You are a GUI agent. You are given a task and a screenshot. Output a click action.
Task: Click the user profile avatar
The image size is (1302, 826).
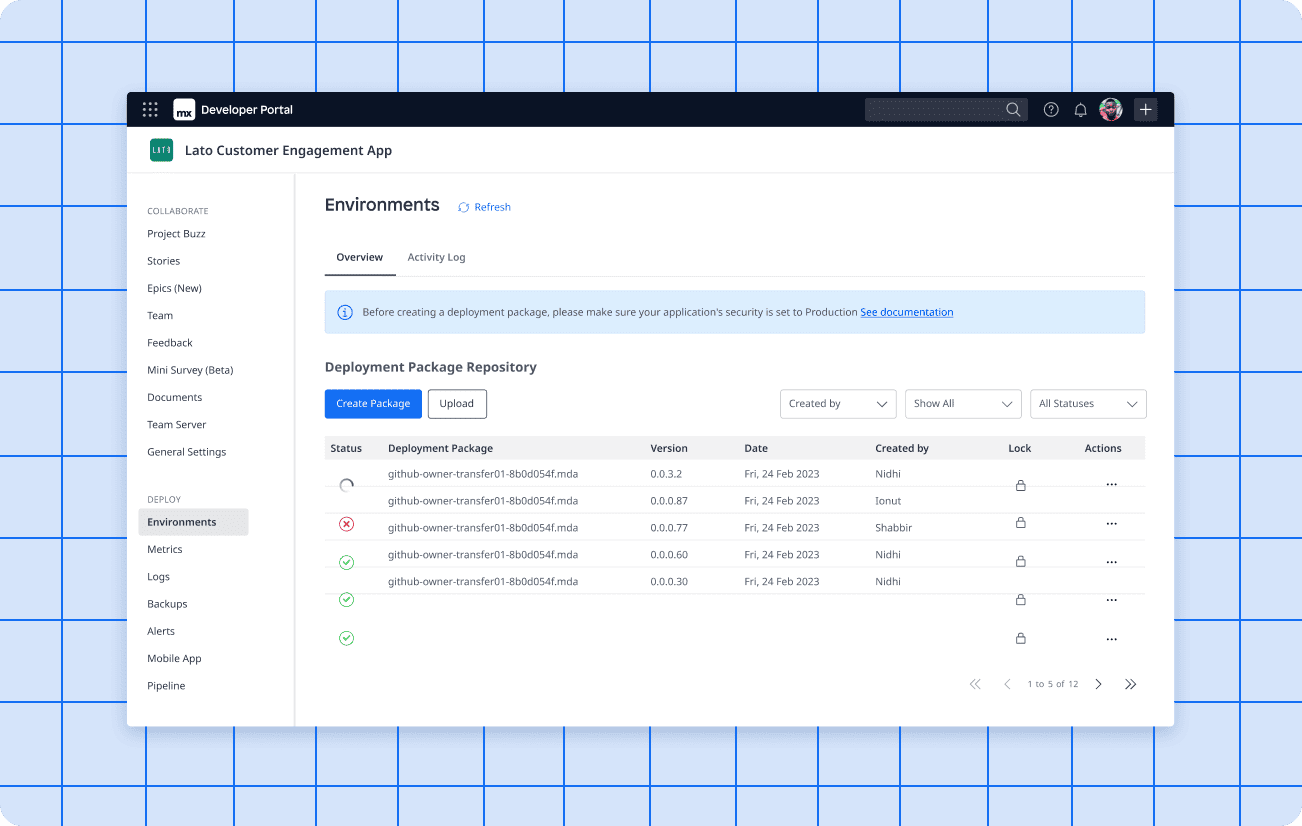coord(1111,110)
